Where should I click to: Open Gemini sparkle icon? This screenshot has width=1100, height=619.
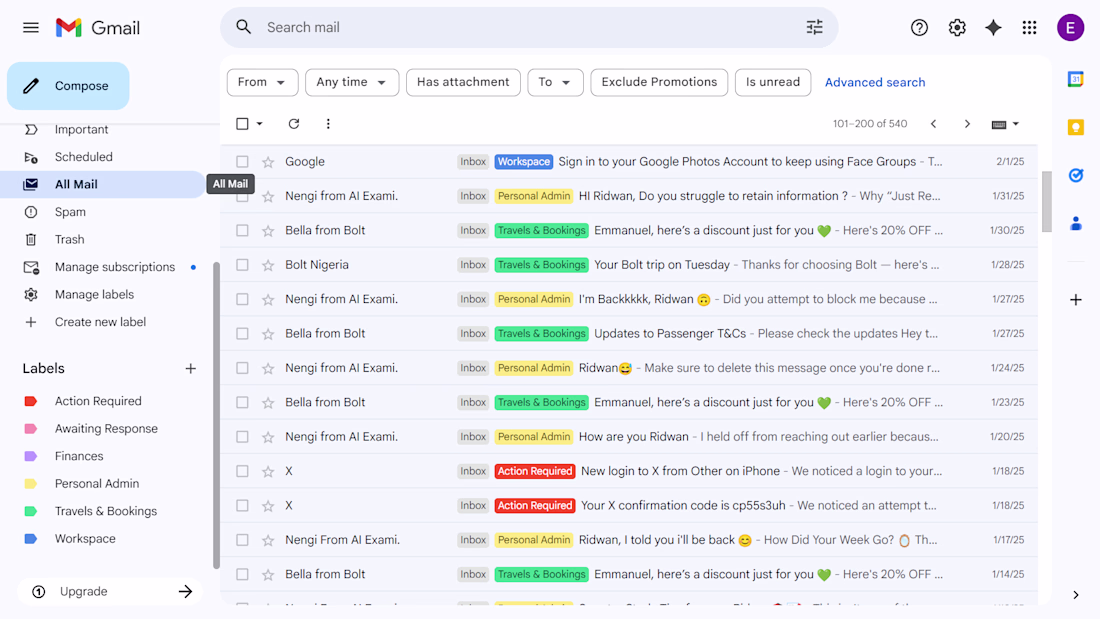993,27
